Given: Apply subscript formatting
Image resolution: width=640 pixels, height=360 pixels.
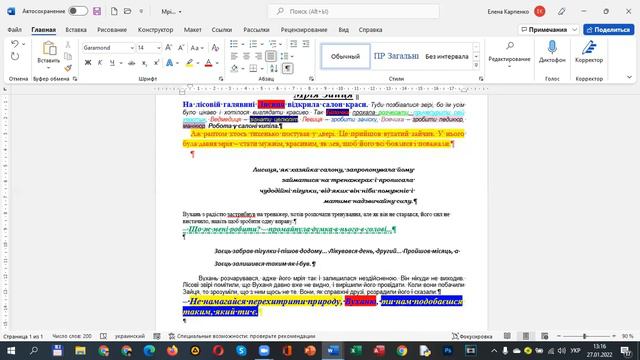Looking at the screenshot, I should click(x=144, y=63).
